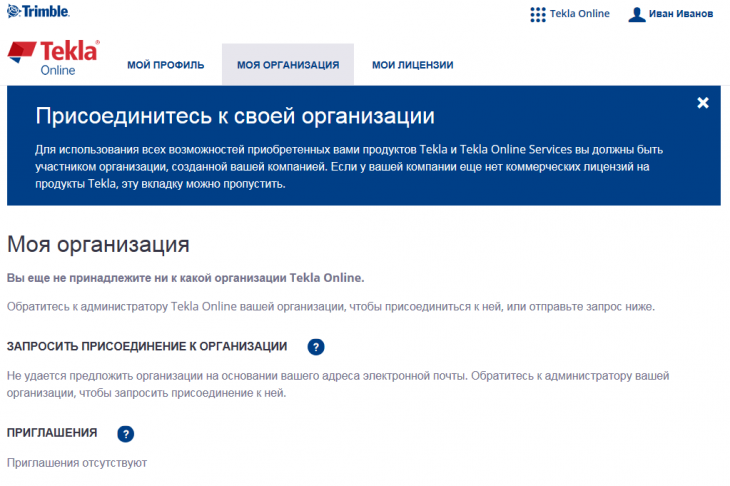Click the Моя организация heading
Screen dimensions: 730x486
98,244
